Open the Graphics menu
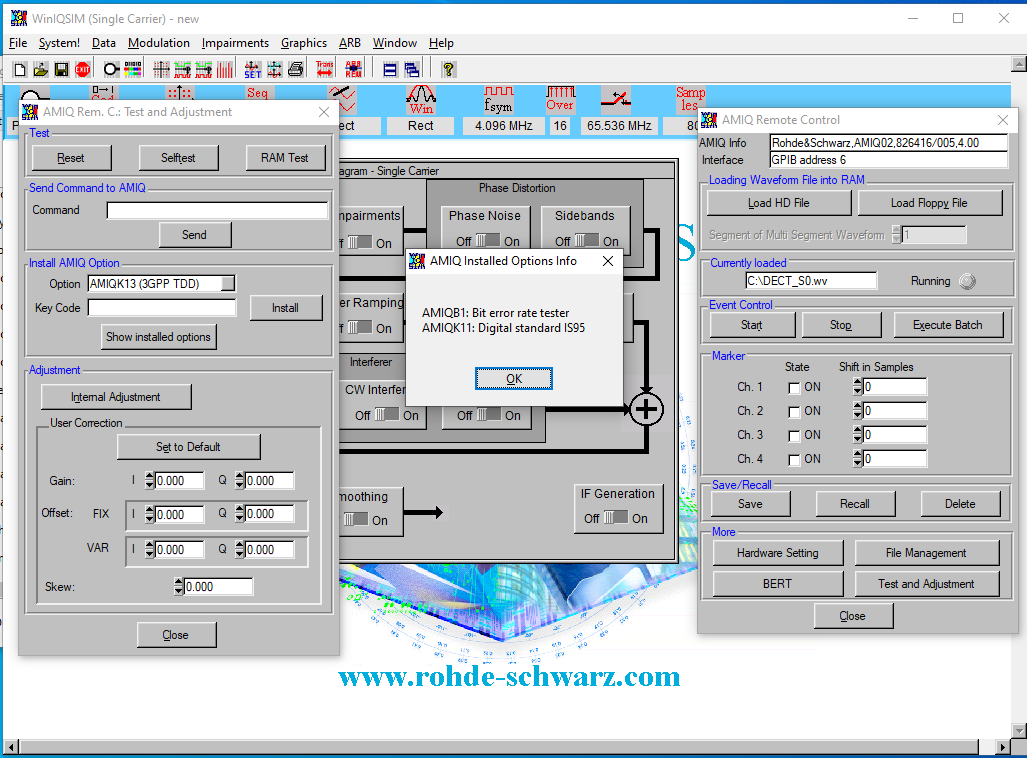Screen dimensions: 1027x758 point(304,43)
